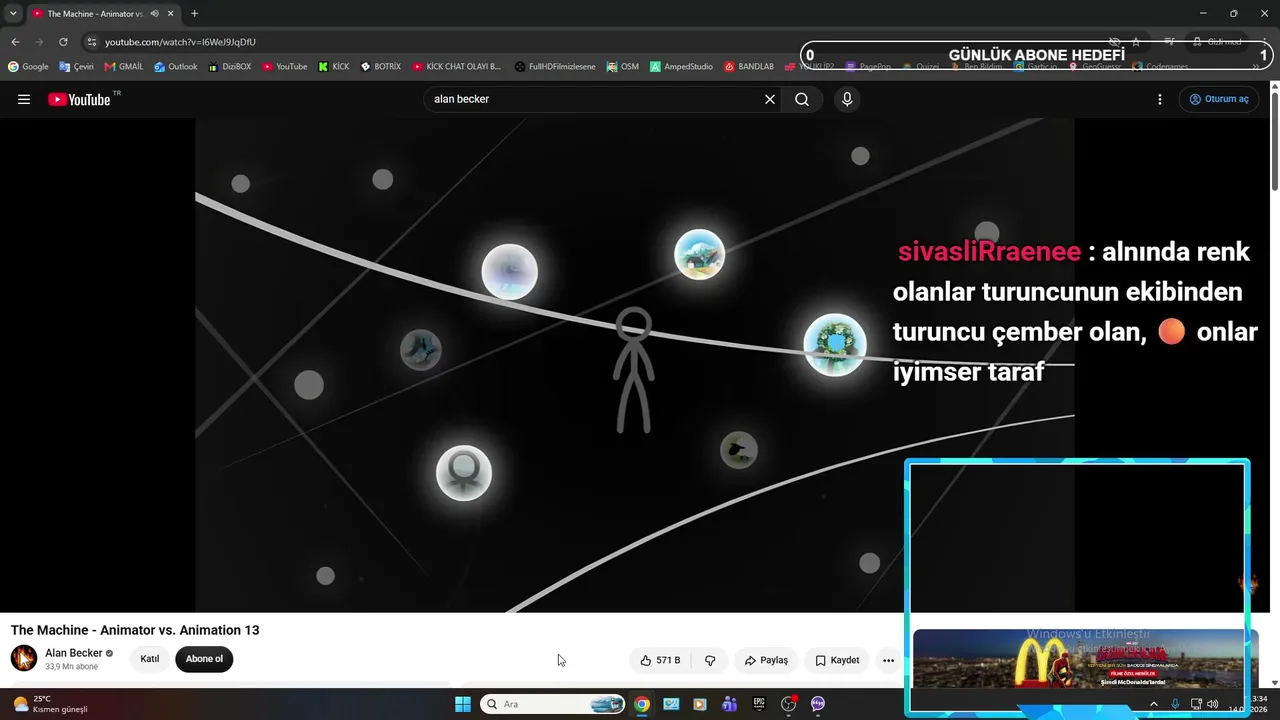This screenshot has width=1280, height=720.
Task: Open Google Chrome from the taskbar
Action: [642, 704]
